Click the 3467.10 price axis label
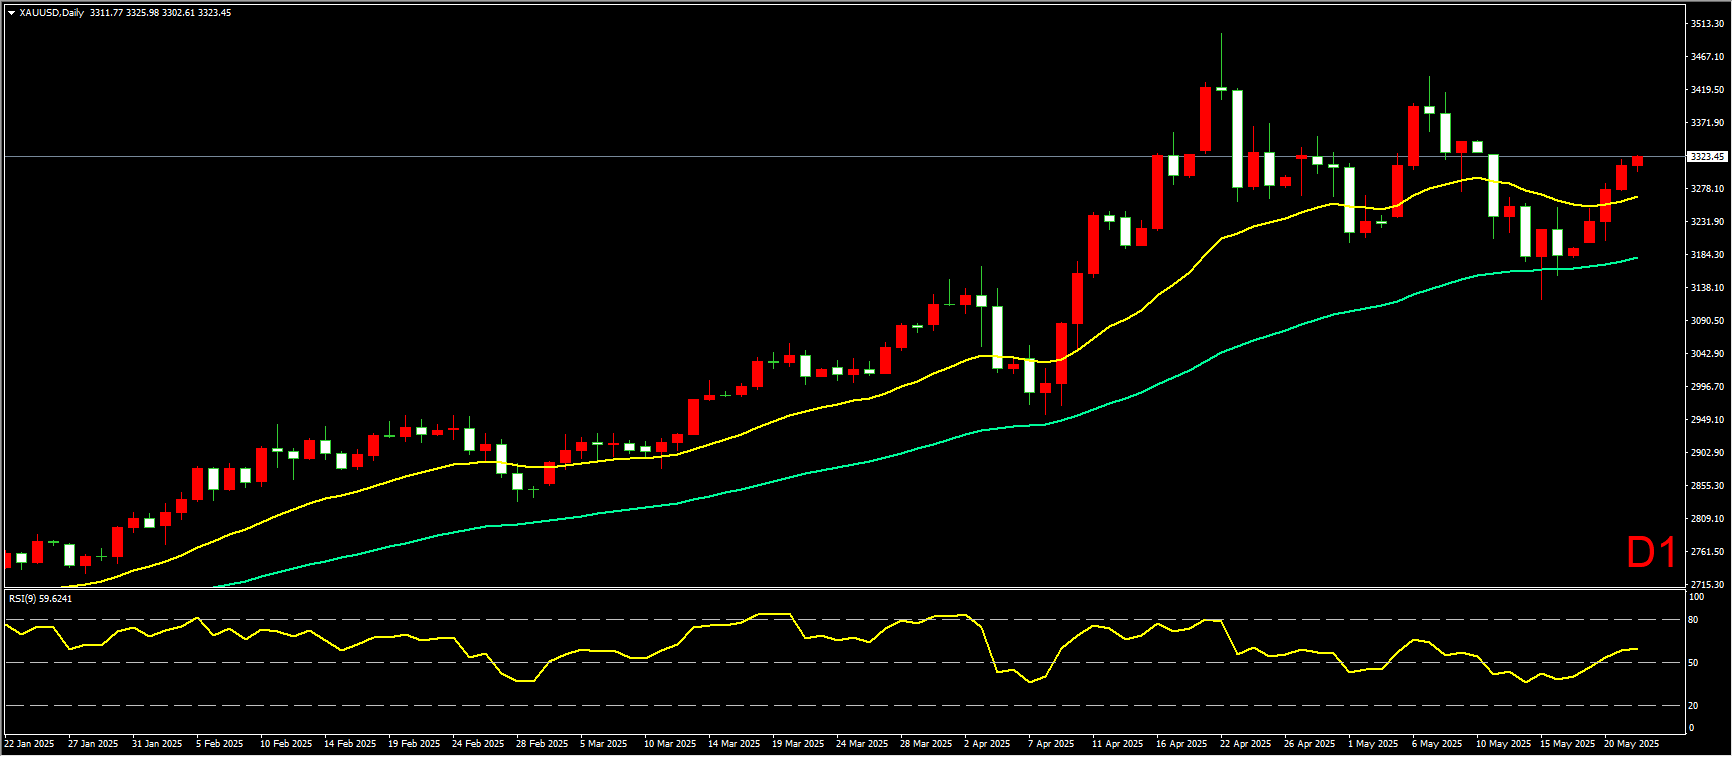1733x757 pixels. (1707, 57)
